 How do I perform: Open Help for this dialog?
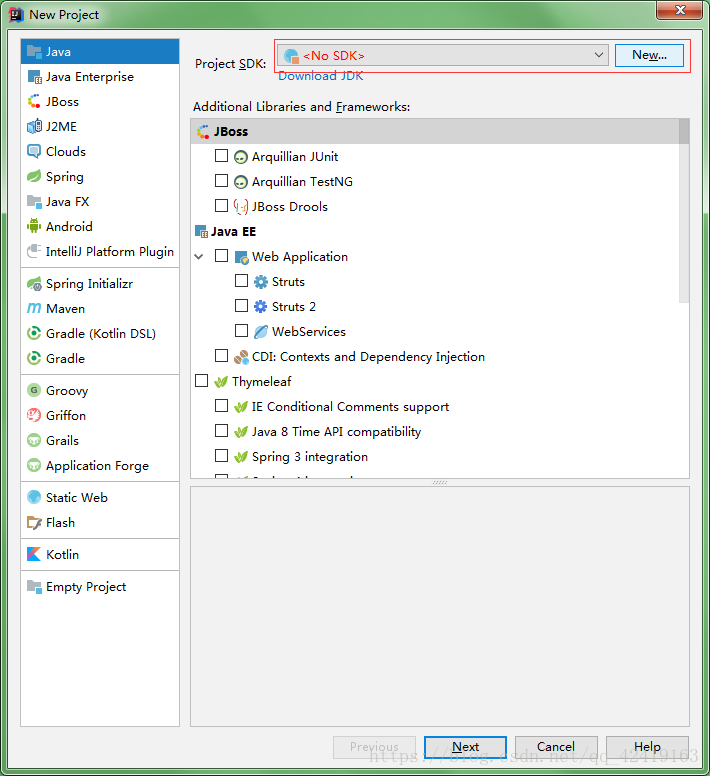(x=647, y=746)
